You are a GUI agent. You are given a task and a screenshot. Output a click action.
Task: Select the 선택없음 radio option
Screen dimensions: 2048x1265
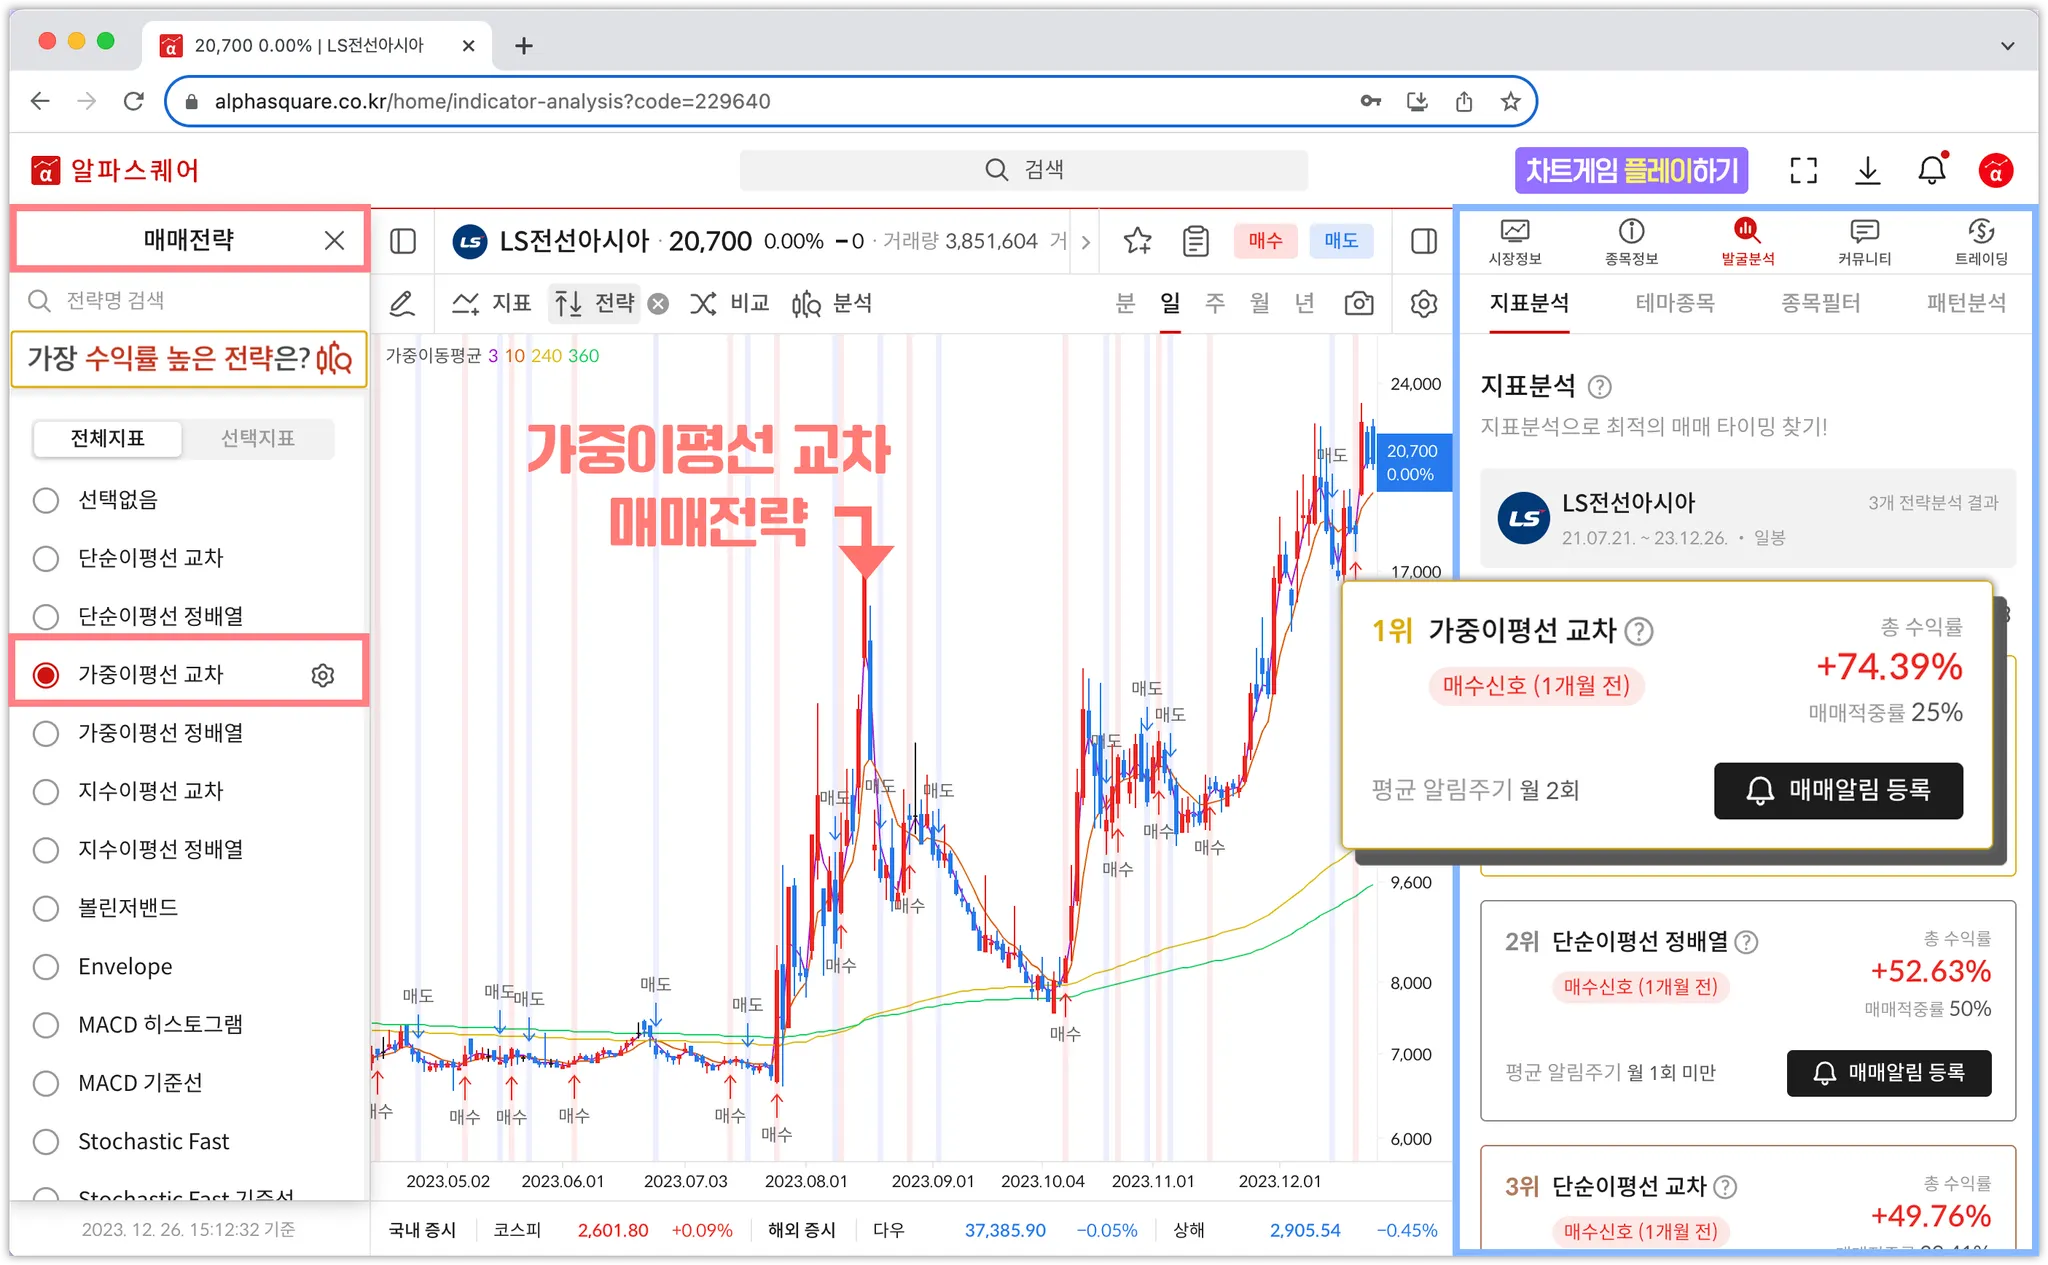pyautogui.click(x=46, y=500)
